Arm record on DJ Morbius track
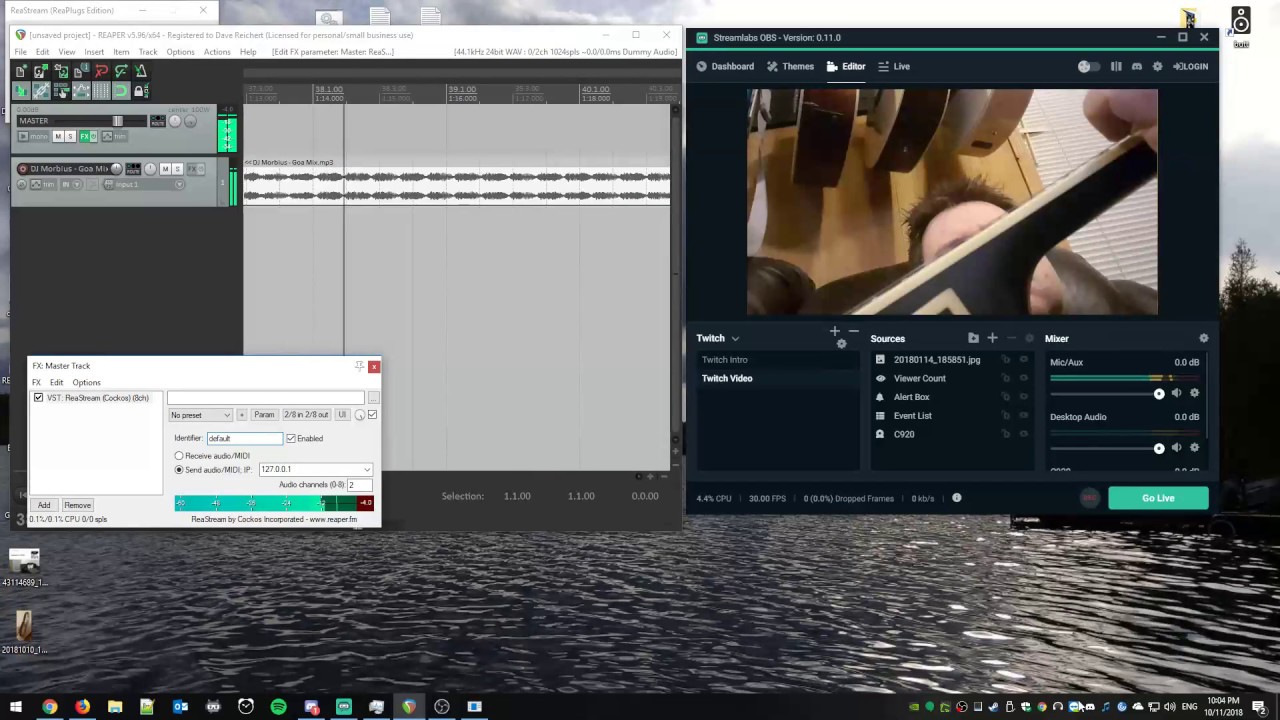 (x=23, y=169)
